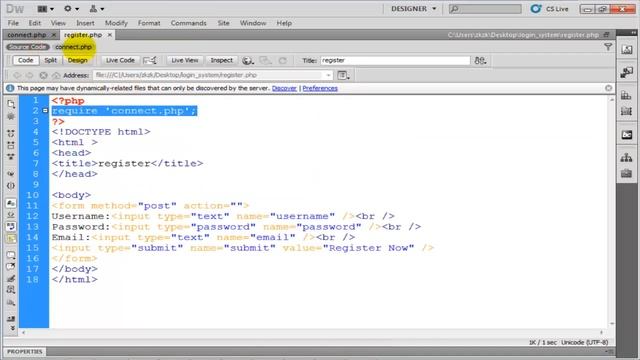
Task: Click the Discover link
Action: pos(284,88)
